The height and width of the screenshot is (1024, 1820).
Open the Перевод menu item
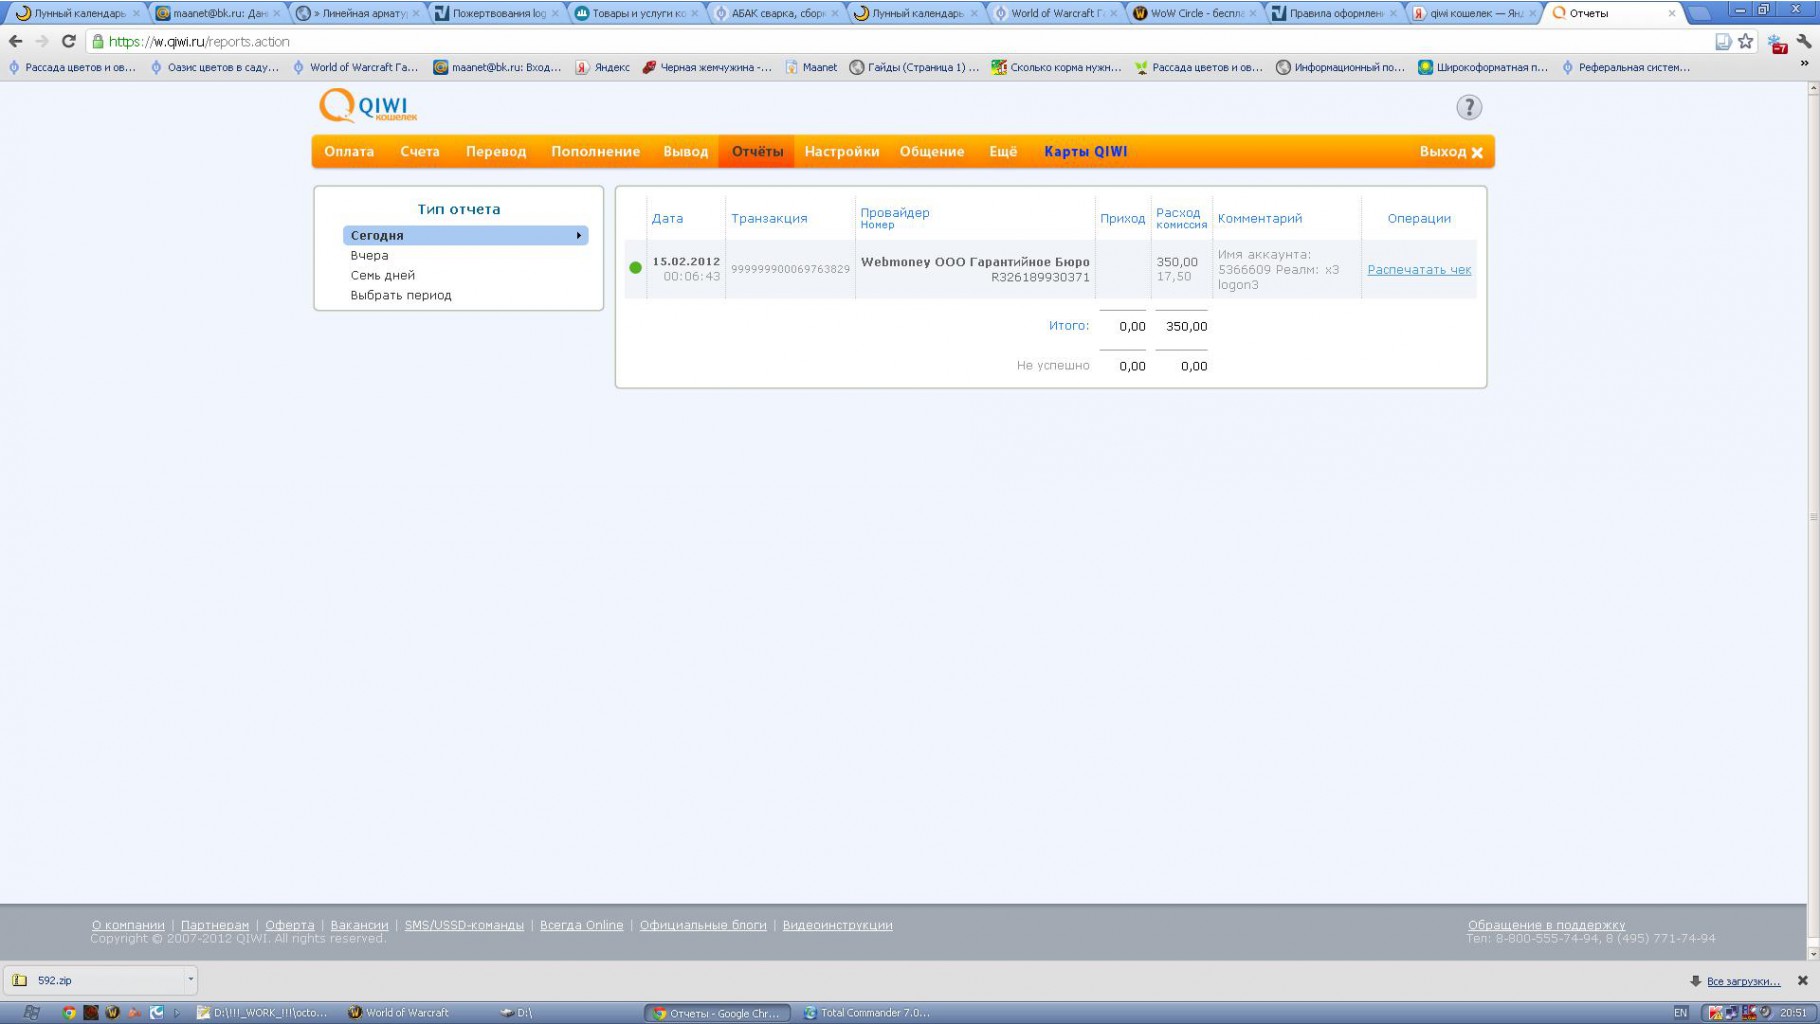pyautogui.click(x=496, y=151)
